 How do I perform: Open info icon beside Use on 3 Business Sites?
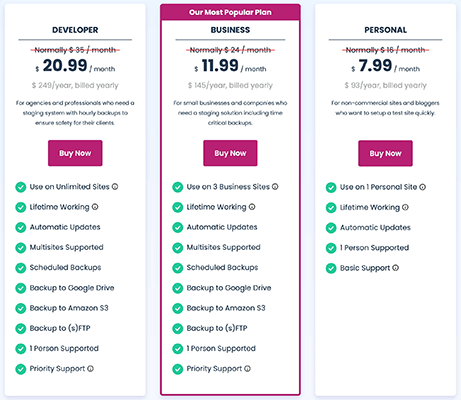275,187
